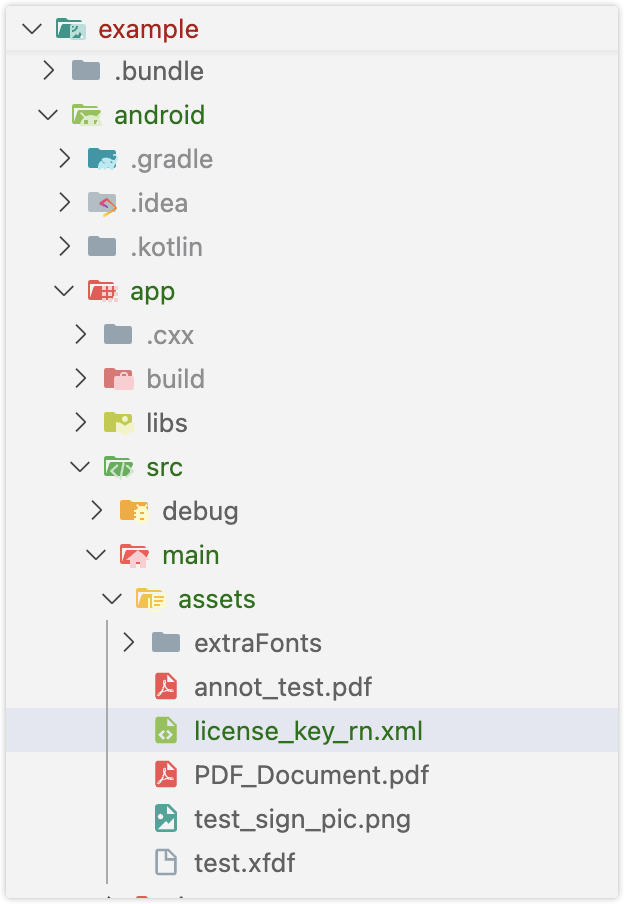Click the build folder icon
This screenshot has height=904, width=624.
118,379
